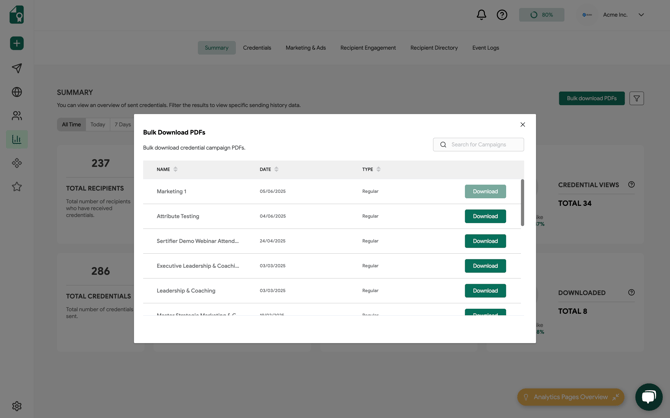
Task: Download the Leadership & Coaching campaign PDFs
Action: click(x=485, y=291)
